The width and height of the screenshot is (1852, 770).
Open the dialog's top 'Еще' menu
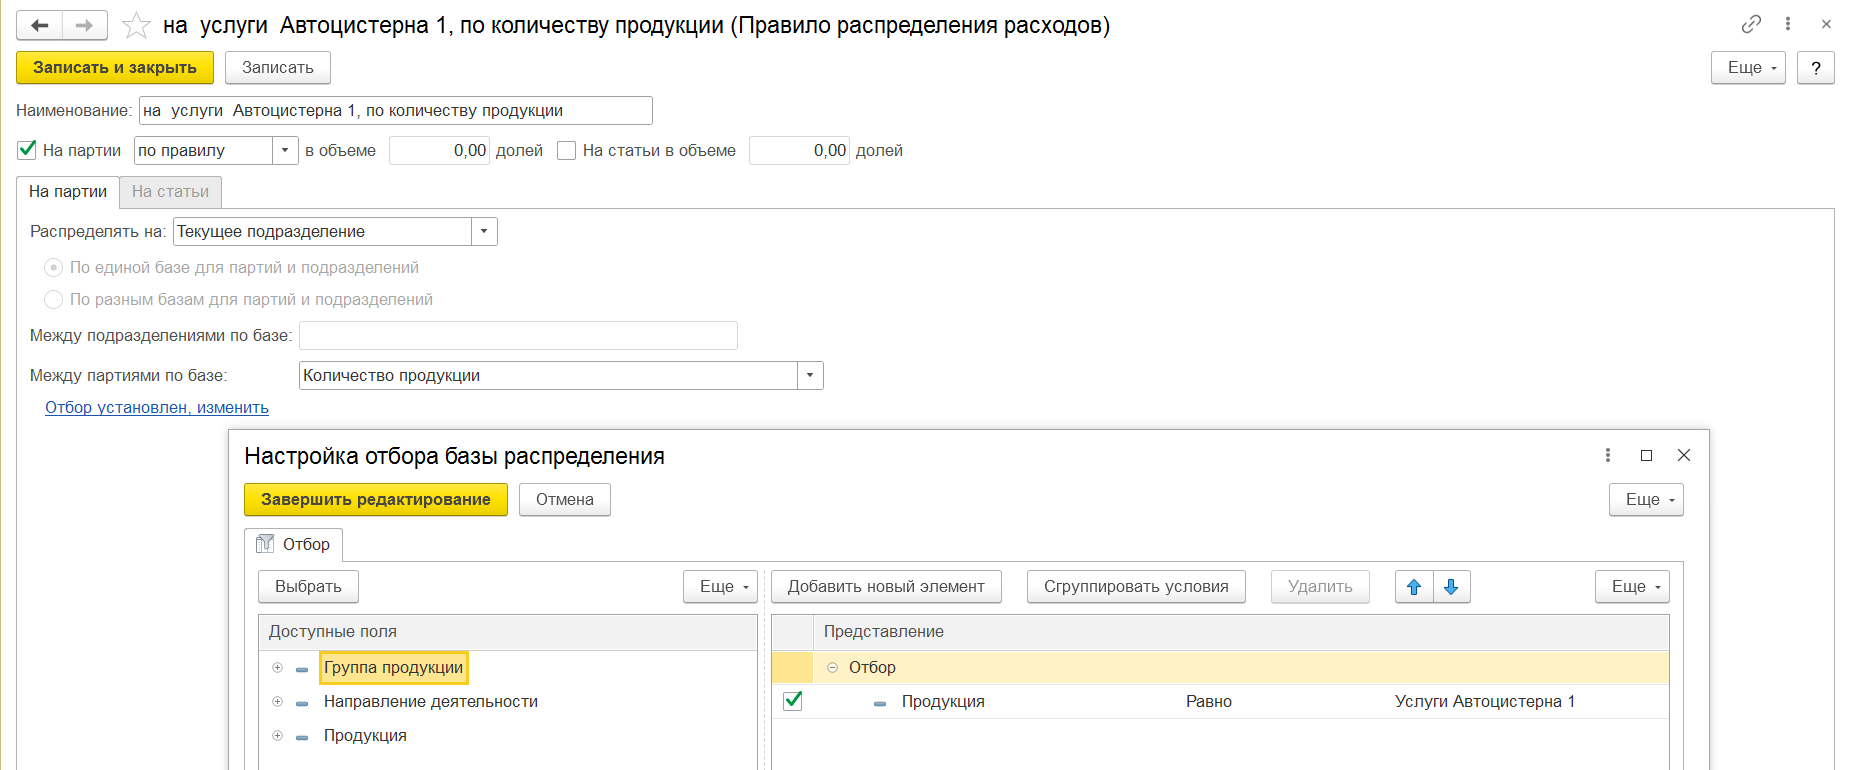point(1646,500)
